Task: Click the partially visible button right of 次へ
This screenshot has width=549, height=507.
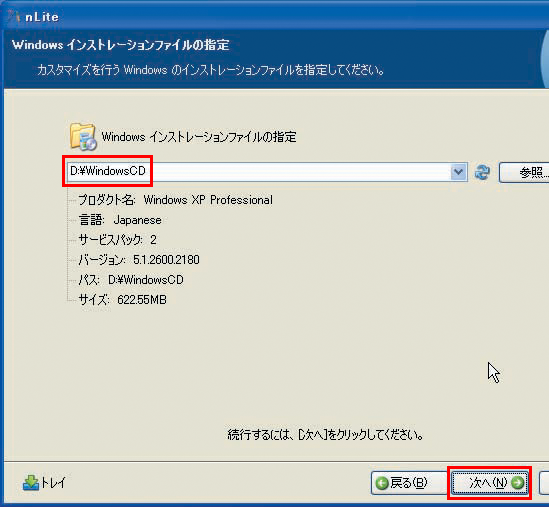Action: pyautogui.click(x=544, y=483)
